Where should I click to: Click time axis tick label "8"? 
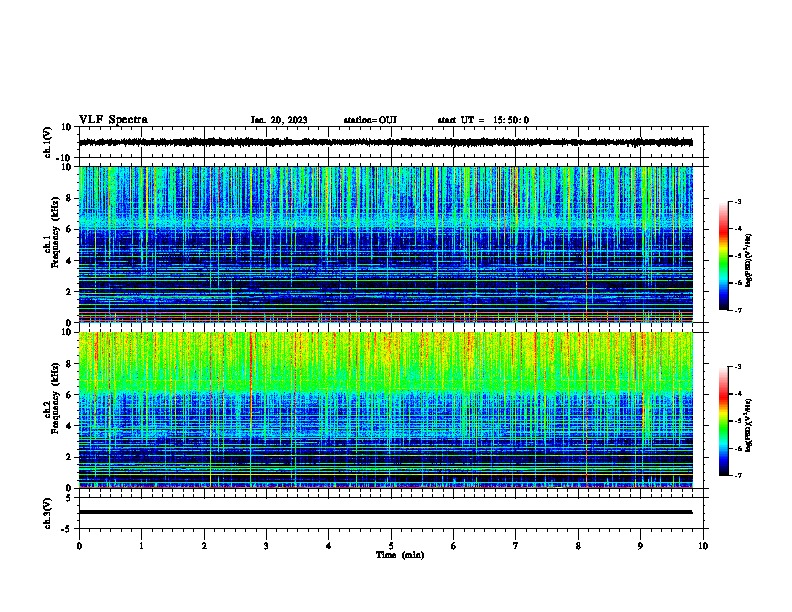(578, 546)
